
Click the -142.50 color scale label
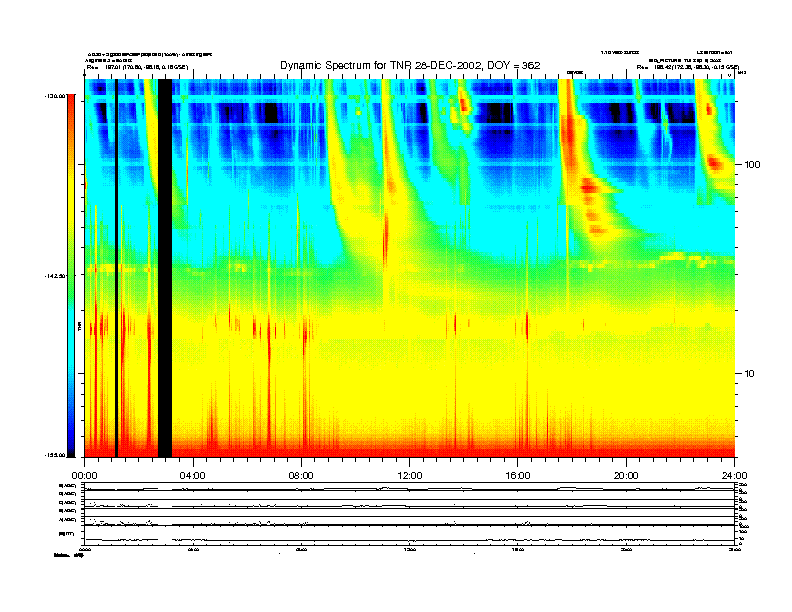[56, 276]
